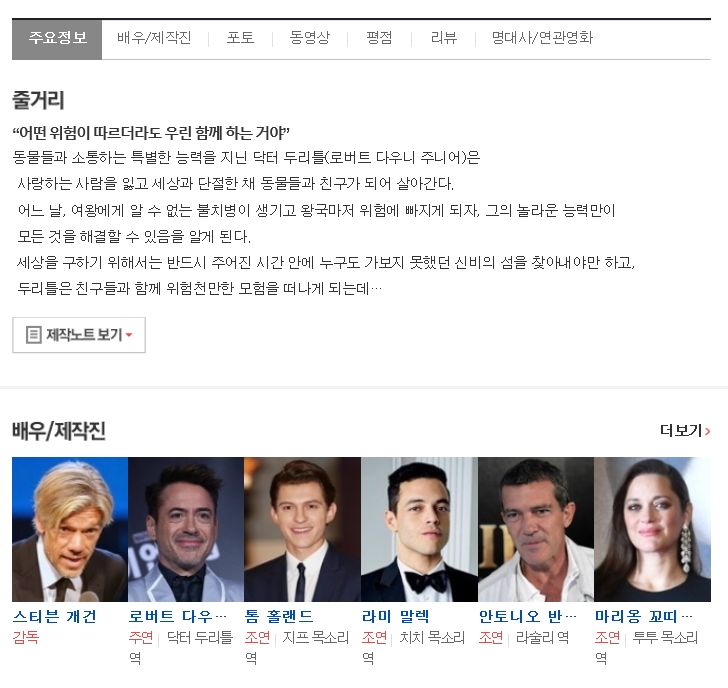Open the director 스티븐 개건 photo
Viewport: 728px width, 688px height.
(69, 529)
